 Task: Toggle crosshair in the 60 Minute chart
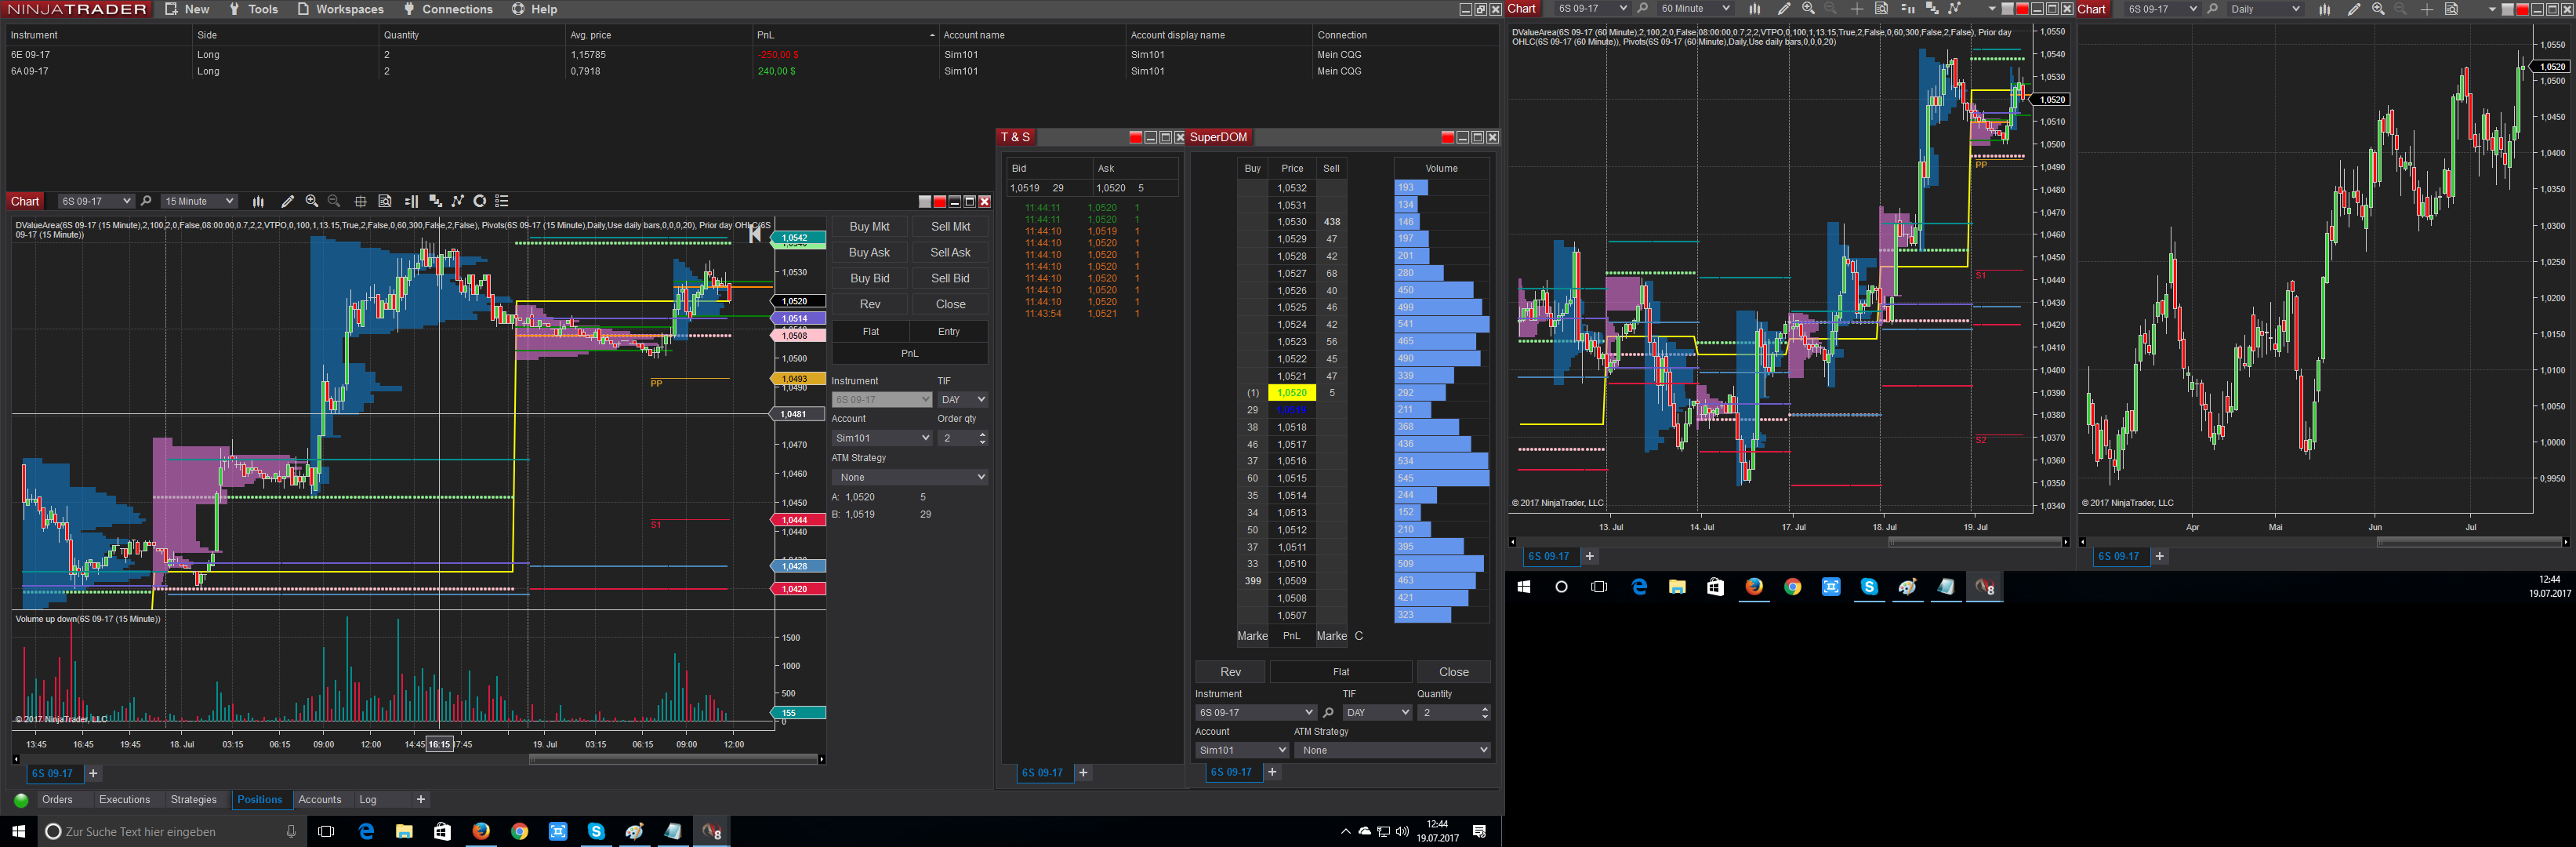(1857, 9)
